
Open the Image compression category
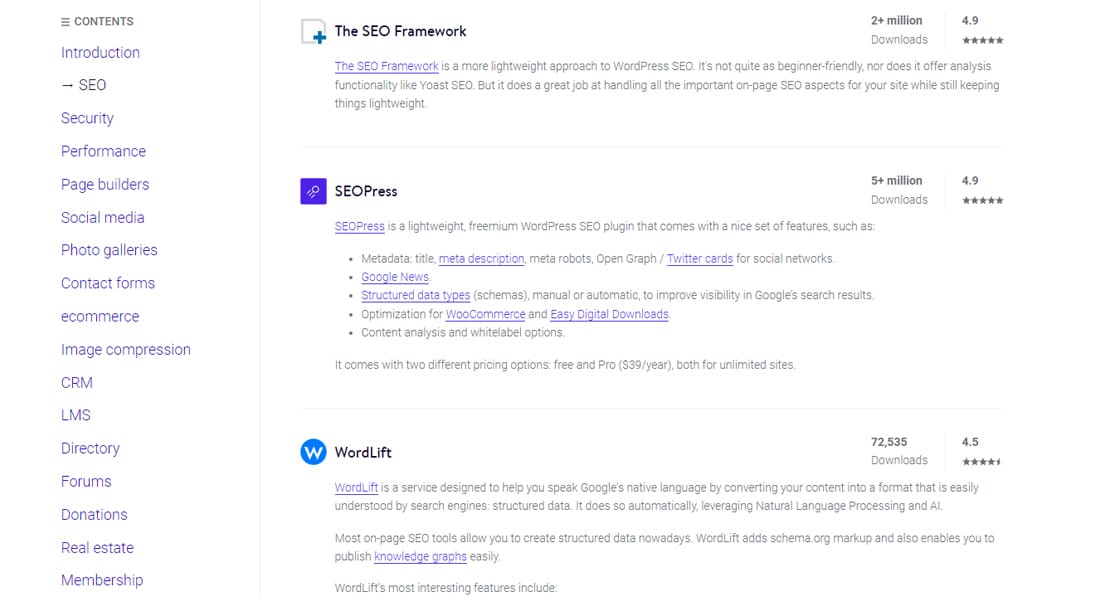coord(125,349)
